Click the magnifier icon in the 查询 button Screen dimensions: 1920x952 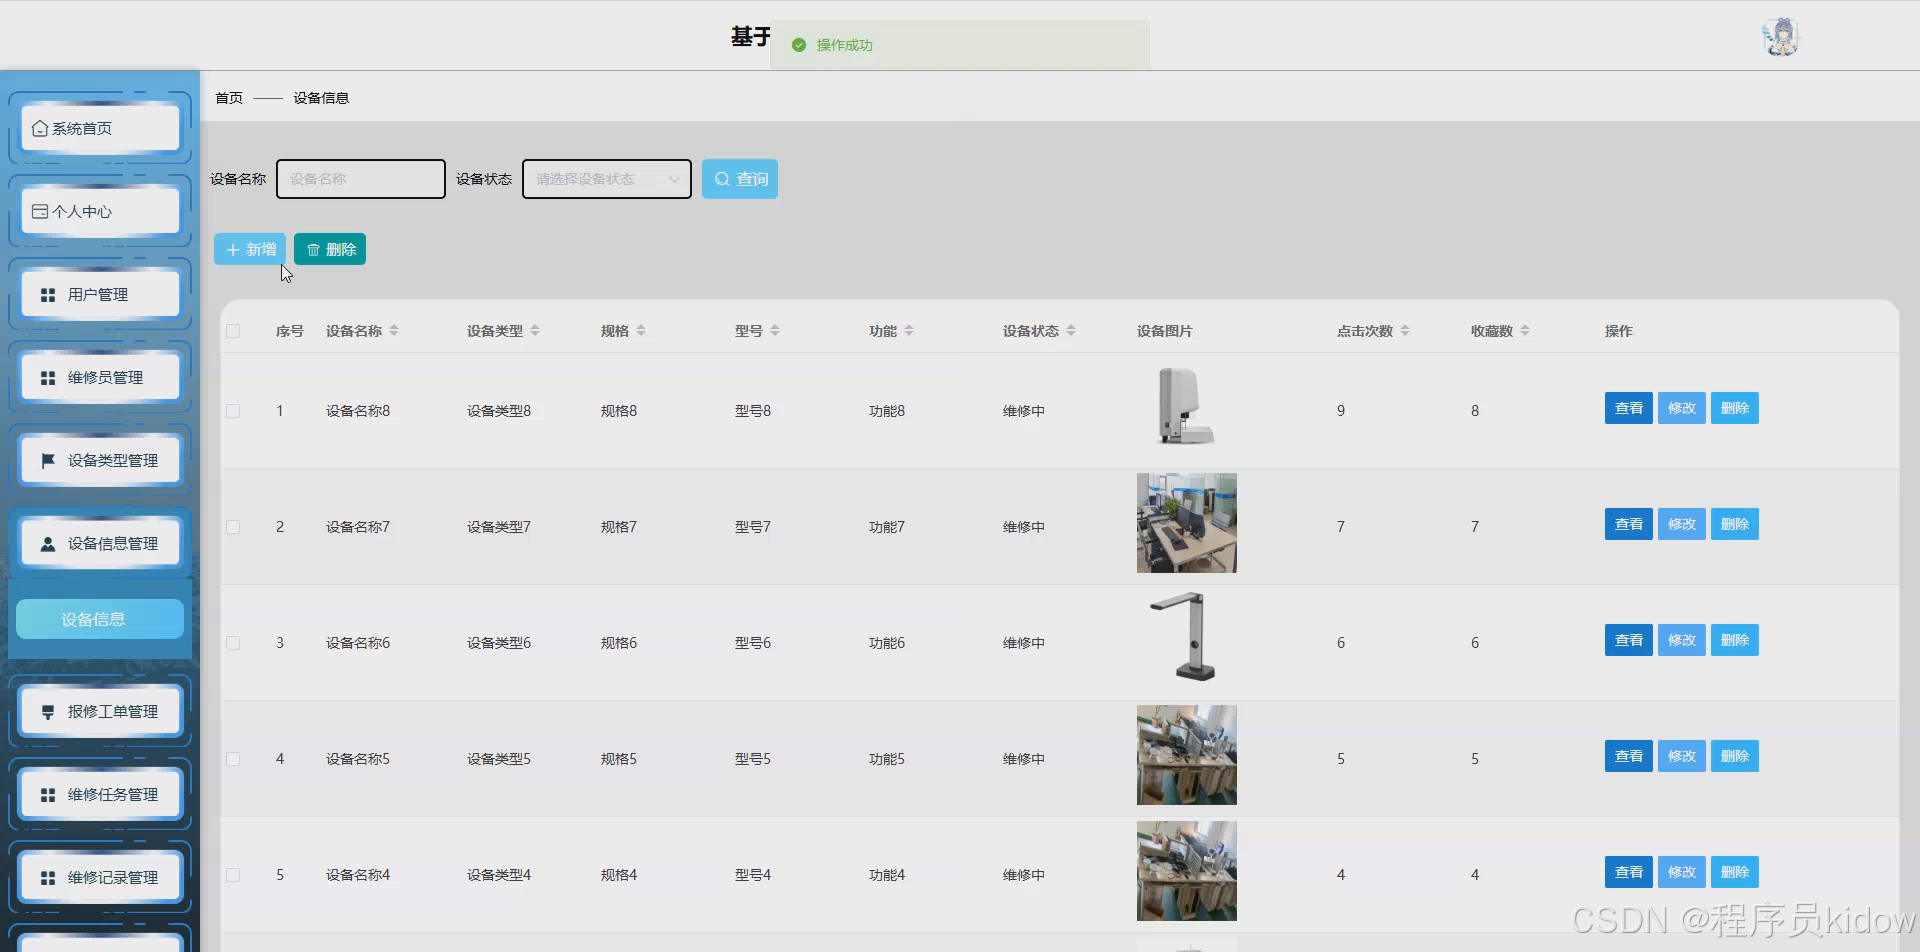click(x=723, y=178)
